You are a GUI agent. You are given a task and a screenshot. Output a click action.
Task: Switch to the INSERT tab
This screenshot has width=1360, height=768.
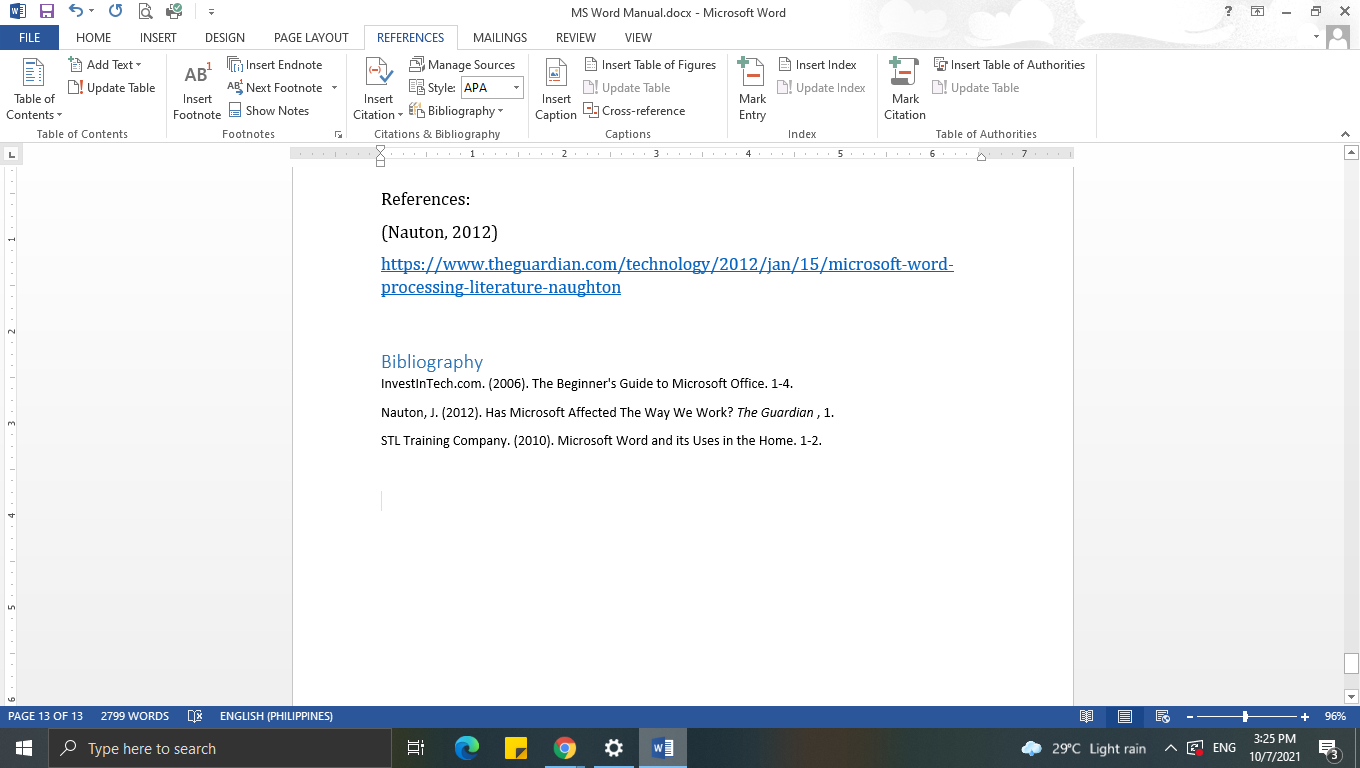(x=158, y=38)
